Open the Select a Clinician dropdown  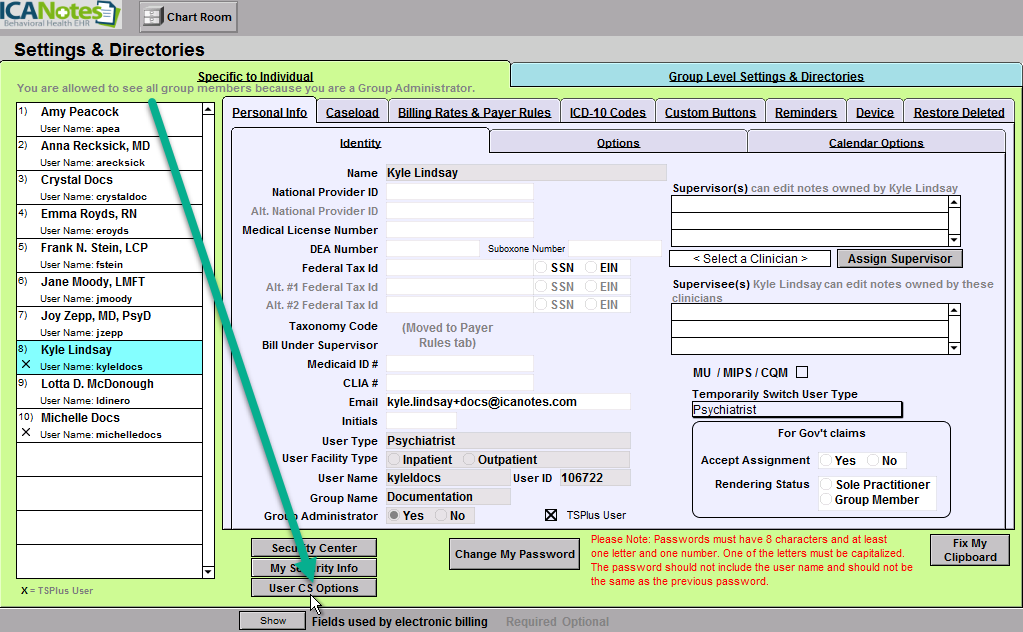coord(750,259)
